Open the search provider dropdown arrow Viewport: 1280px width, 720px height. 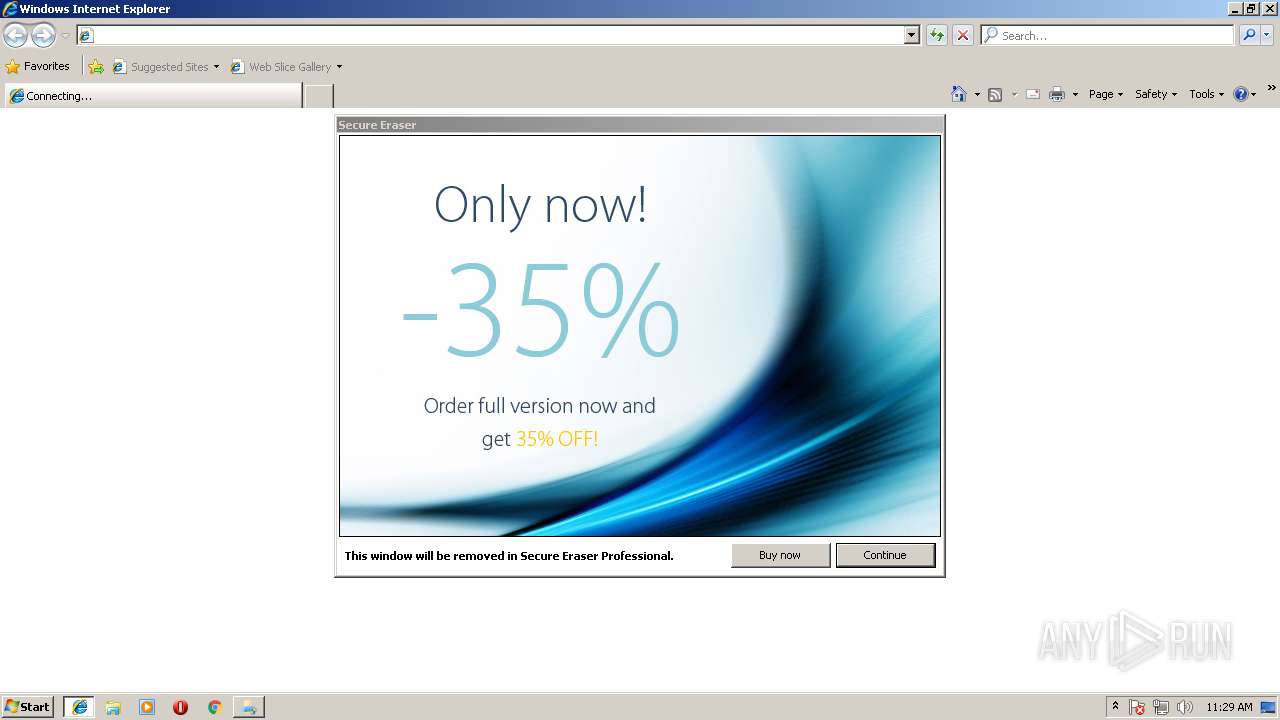click(1267, 35)
